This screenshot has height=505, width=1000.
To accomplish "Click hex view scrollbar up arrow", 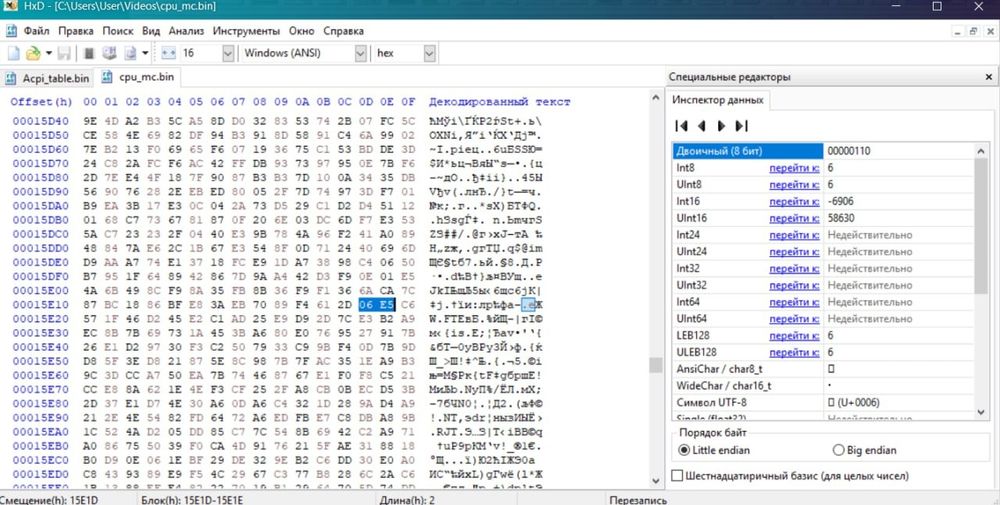I will point(656,98).
